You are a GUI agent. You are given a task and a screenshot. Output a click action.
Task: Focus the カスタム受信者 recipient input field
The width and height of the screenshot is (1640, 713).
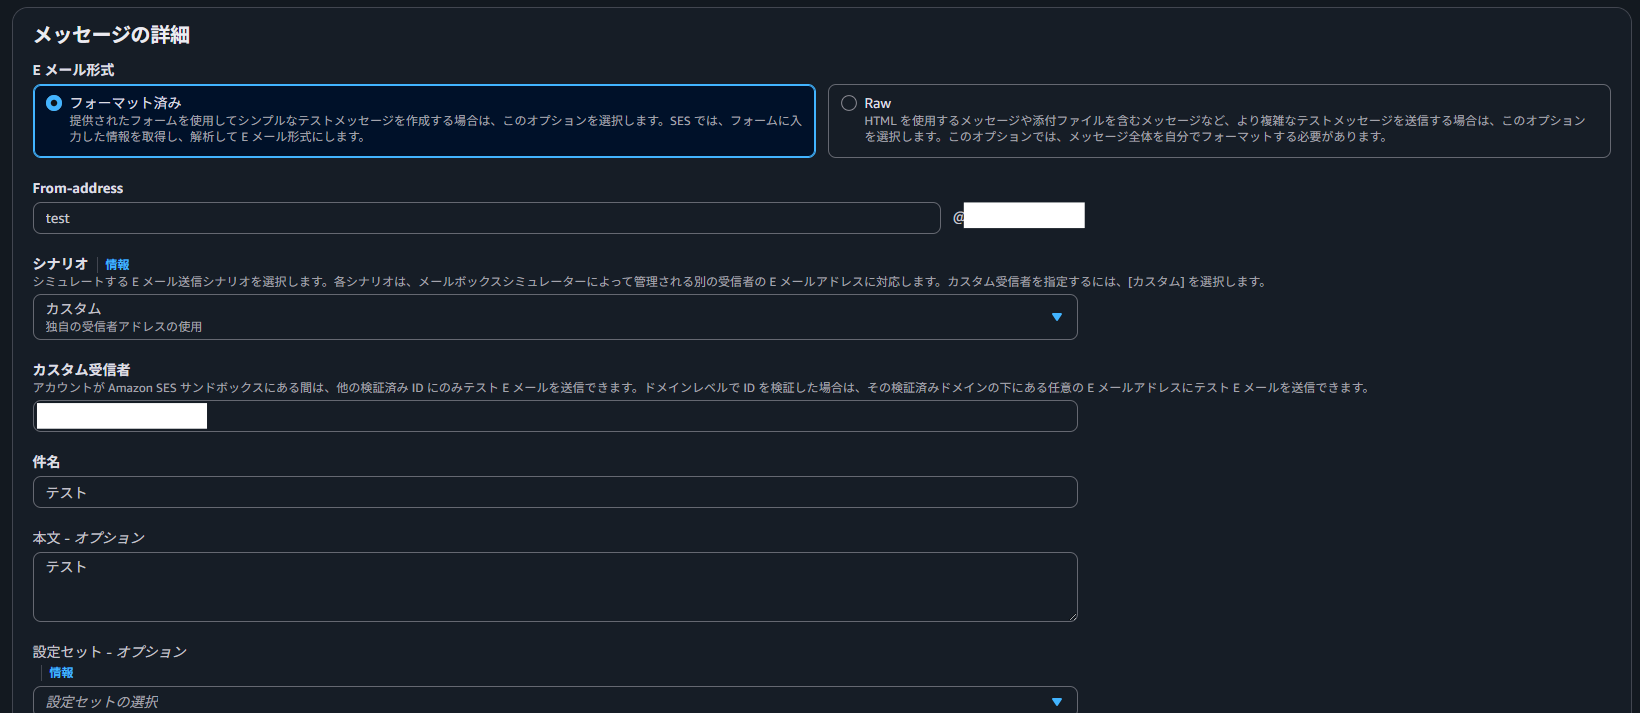(640, 416)
